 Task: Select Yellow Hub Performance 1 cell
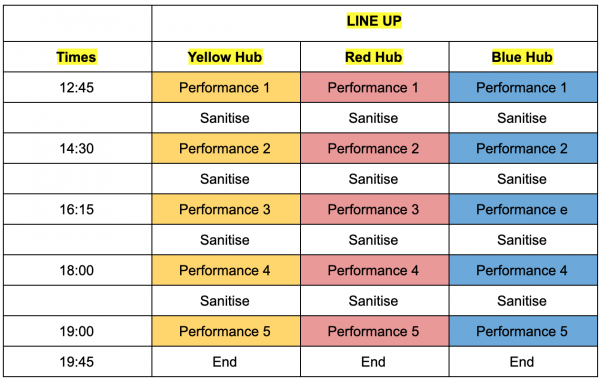tap(226, 87)
